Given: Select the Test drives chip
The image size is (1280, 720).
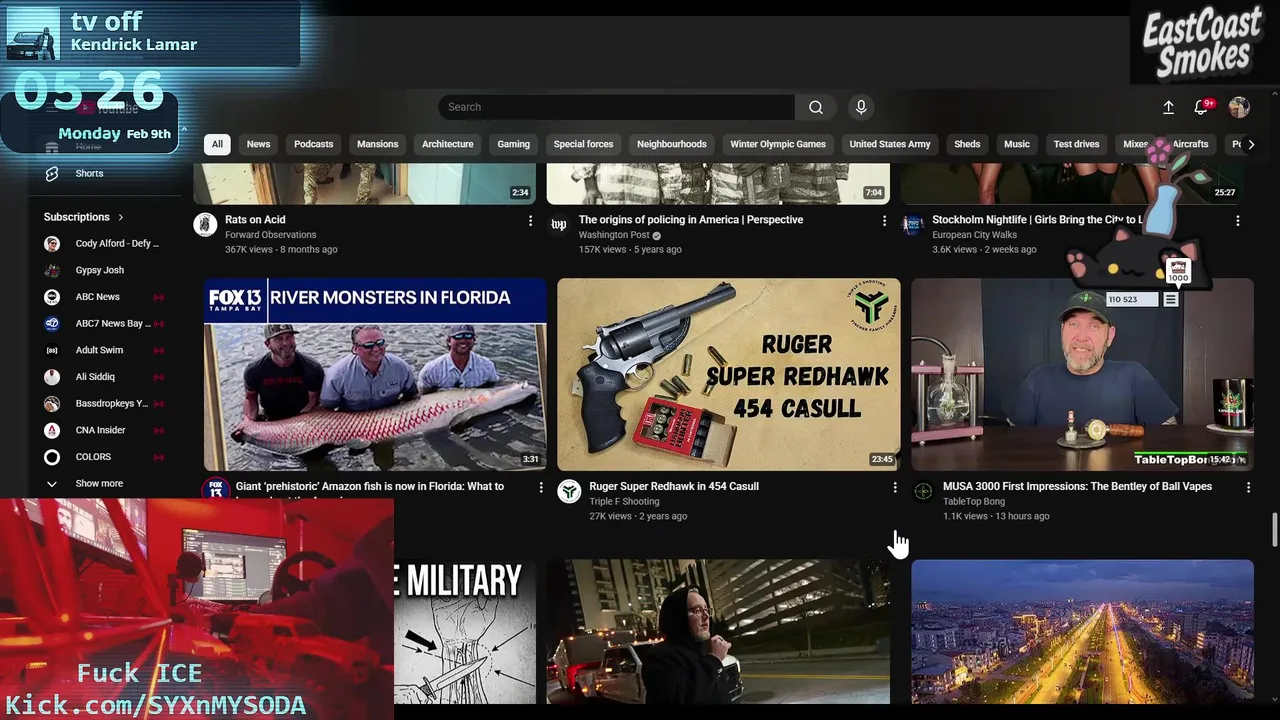Looking at the screenshot, I should [1076, 144].
